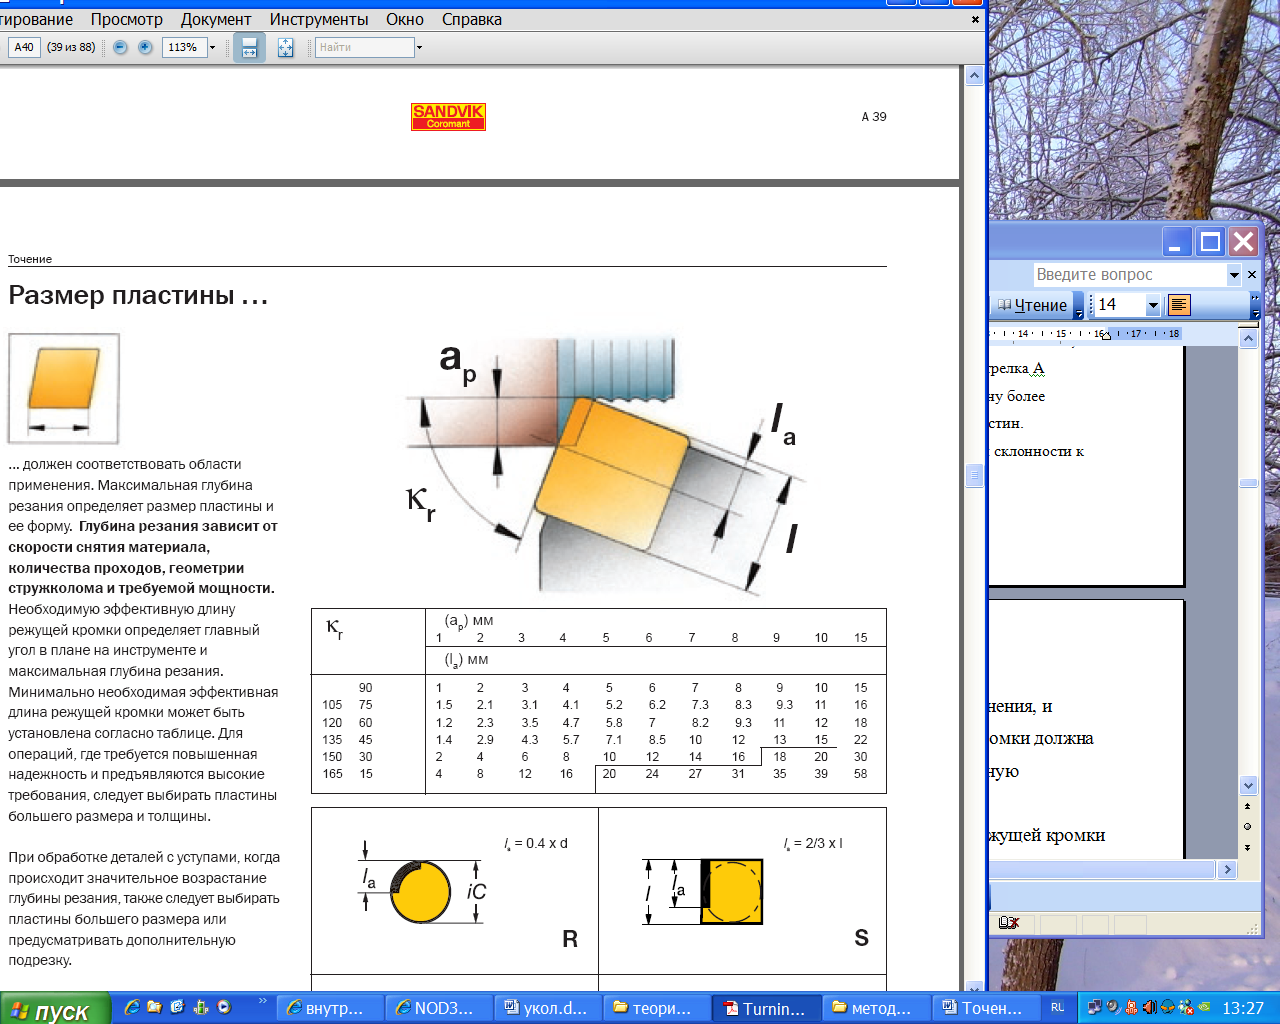The width and height of the screenshot is (1280, 1024).
Task: Click the Word ruler right indent marker
Action: point(1105,335)
